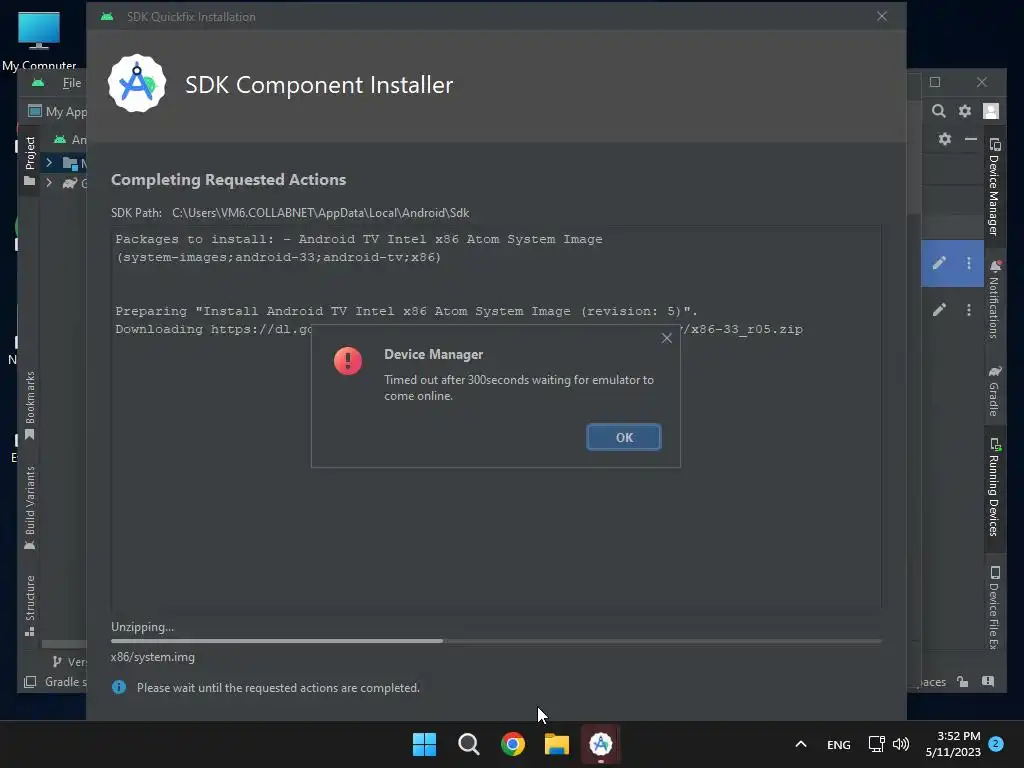Maximize the Android Studio main window
Viewport: 1024px width, 768px height.
[x=935, y=82]
